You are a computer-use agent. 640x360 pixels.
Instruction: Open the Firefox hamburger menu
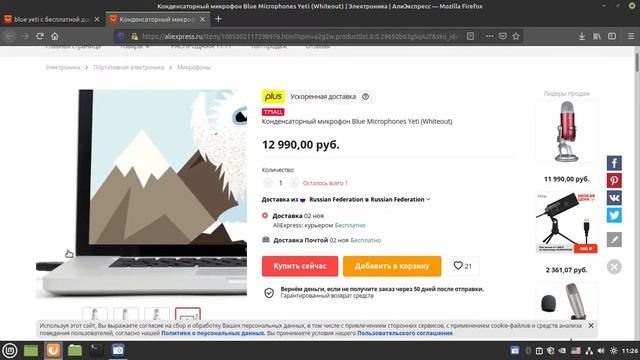click(631, 36)
